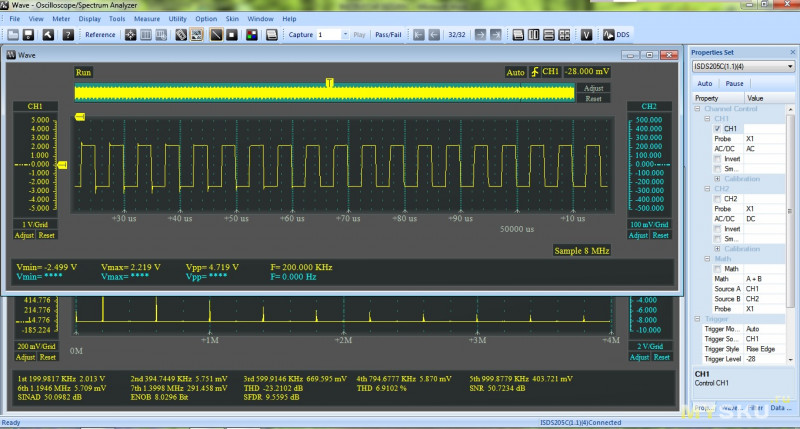Click the trigger position T marker
This screenshot has height=429, width=800.
click(330, 83)
